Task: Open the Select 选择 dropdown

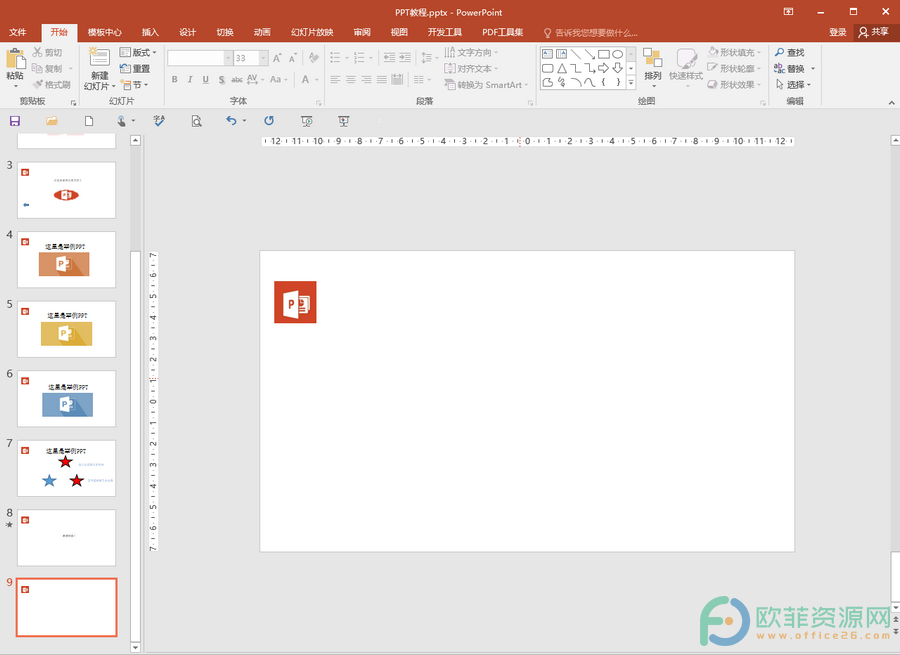Action: click(793, 85)
